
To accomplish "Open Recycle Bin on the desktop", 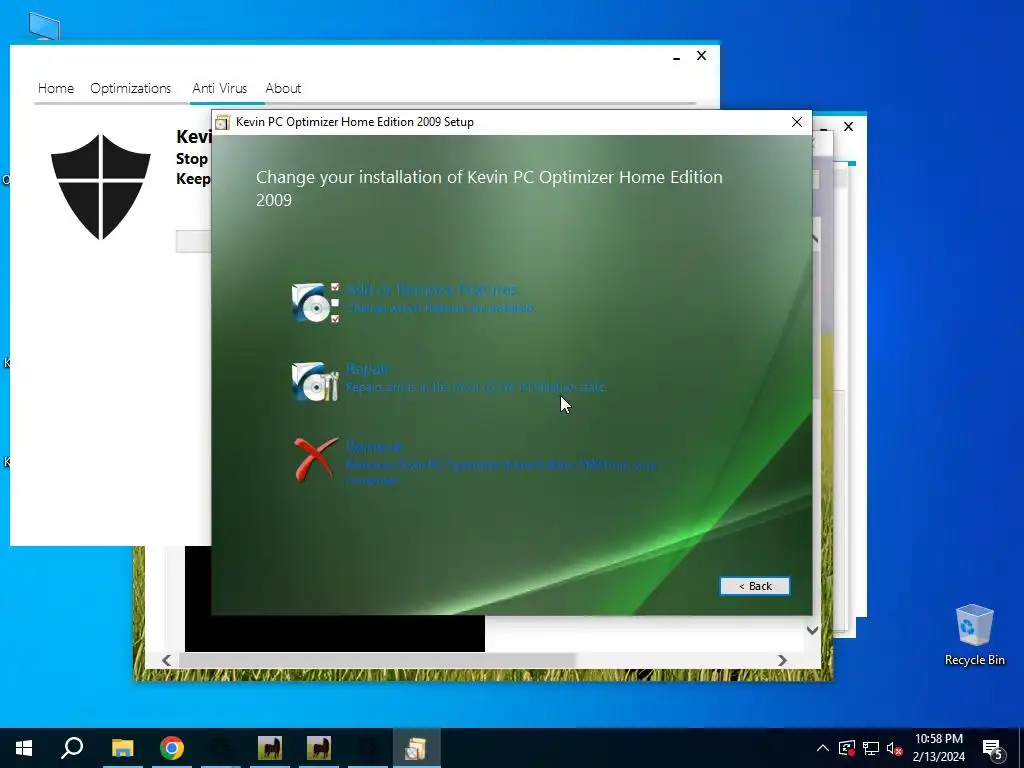I will point(974,635).
